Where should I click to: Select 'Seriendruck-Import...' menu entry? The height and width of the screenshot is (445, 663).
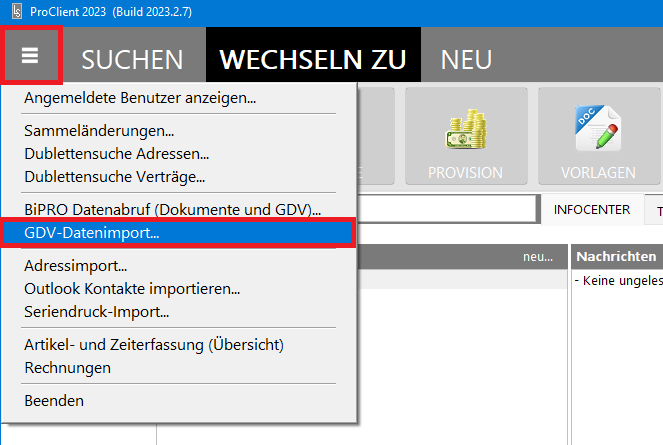coord(96,311)
